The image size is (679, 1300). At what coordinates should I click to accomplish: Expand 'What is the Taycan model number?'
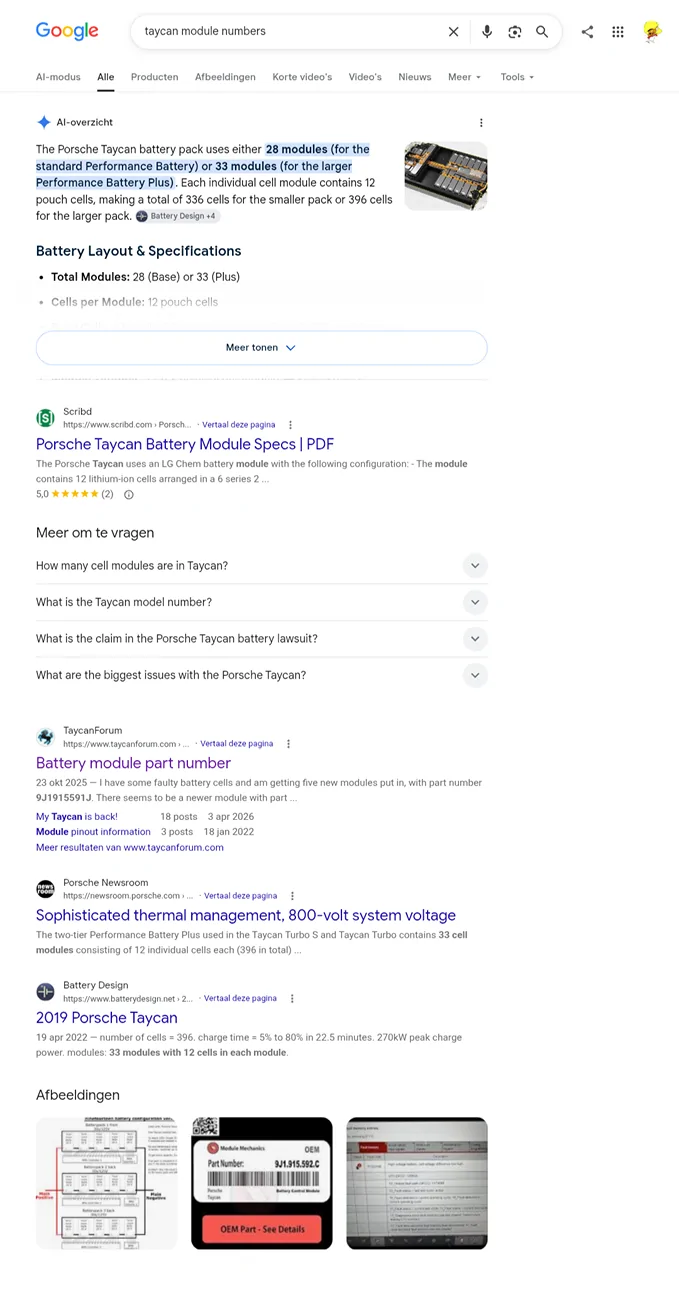coord(261,602)
